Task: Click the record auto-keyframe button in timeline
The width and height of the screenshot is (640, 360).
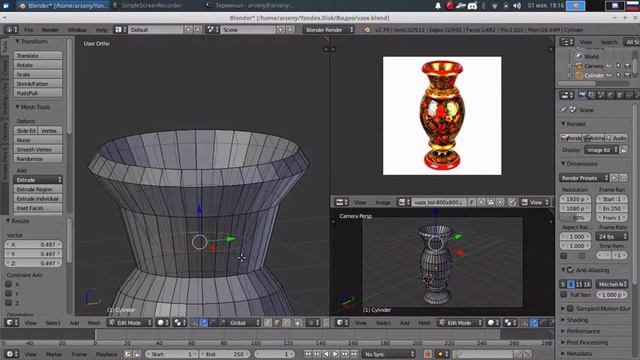Action: pyautogui.click(x=427, y=354)
